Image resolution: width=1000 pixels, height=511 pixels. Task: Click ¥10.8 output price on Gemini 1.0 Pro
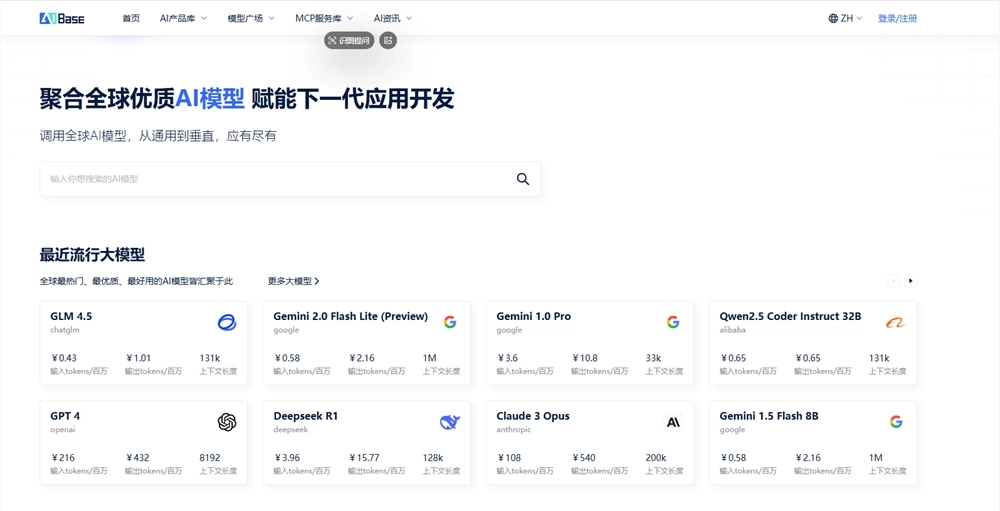(x=585, y=358)
